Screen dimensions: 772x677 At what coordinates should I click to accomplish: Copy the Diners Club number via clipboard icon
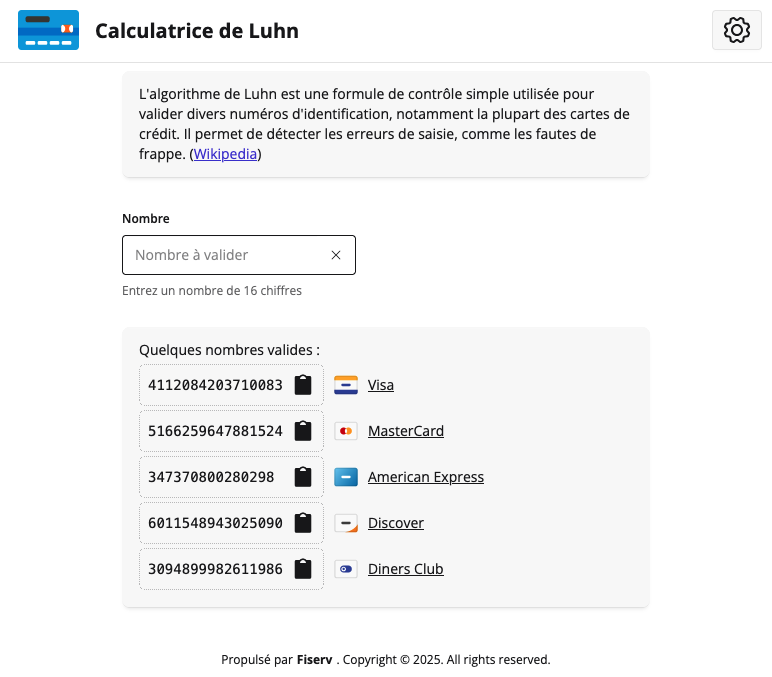coord(303,569)
